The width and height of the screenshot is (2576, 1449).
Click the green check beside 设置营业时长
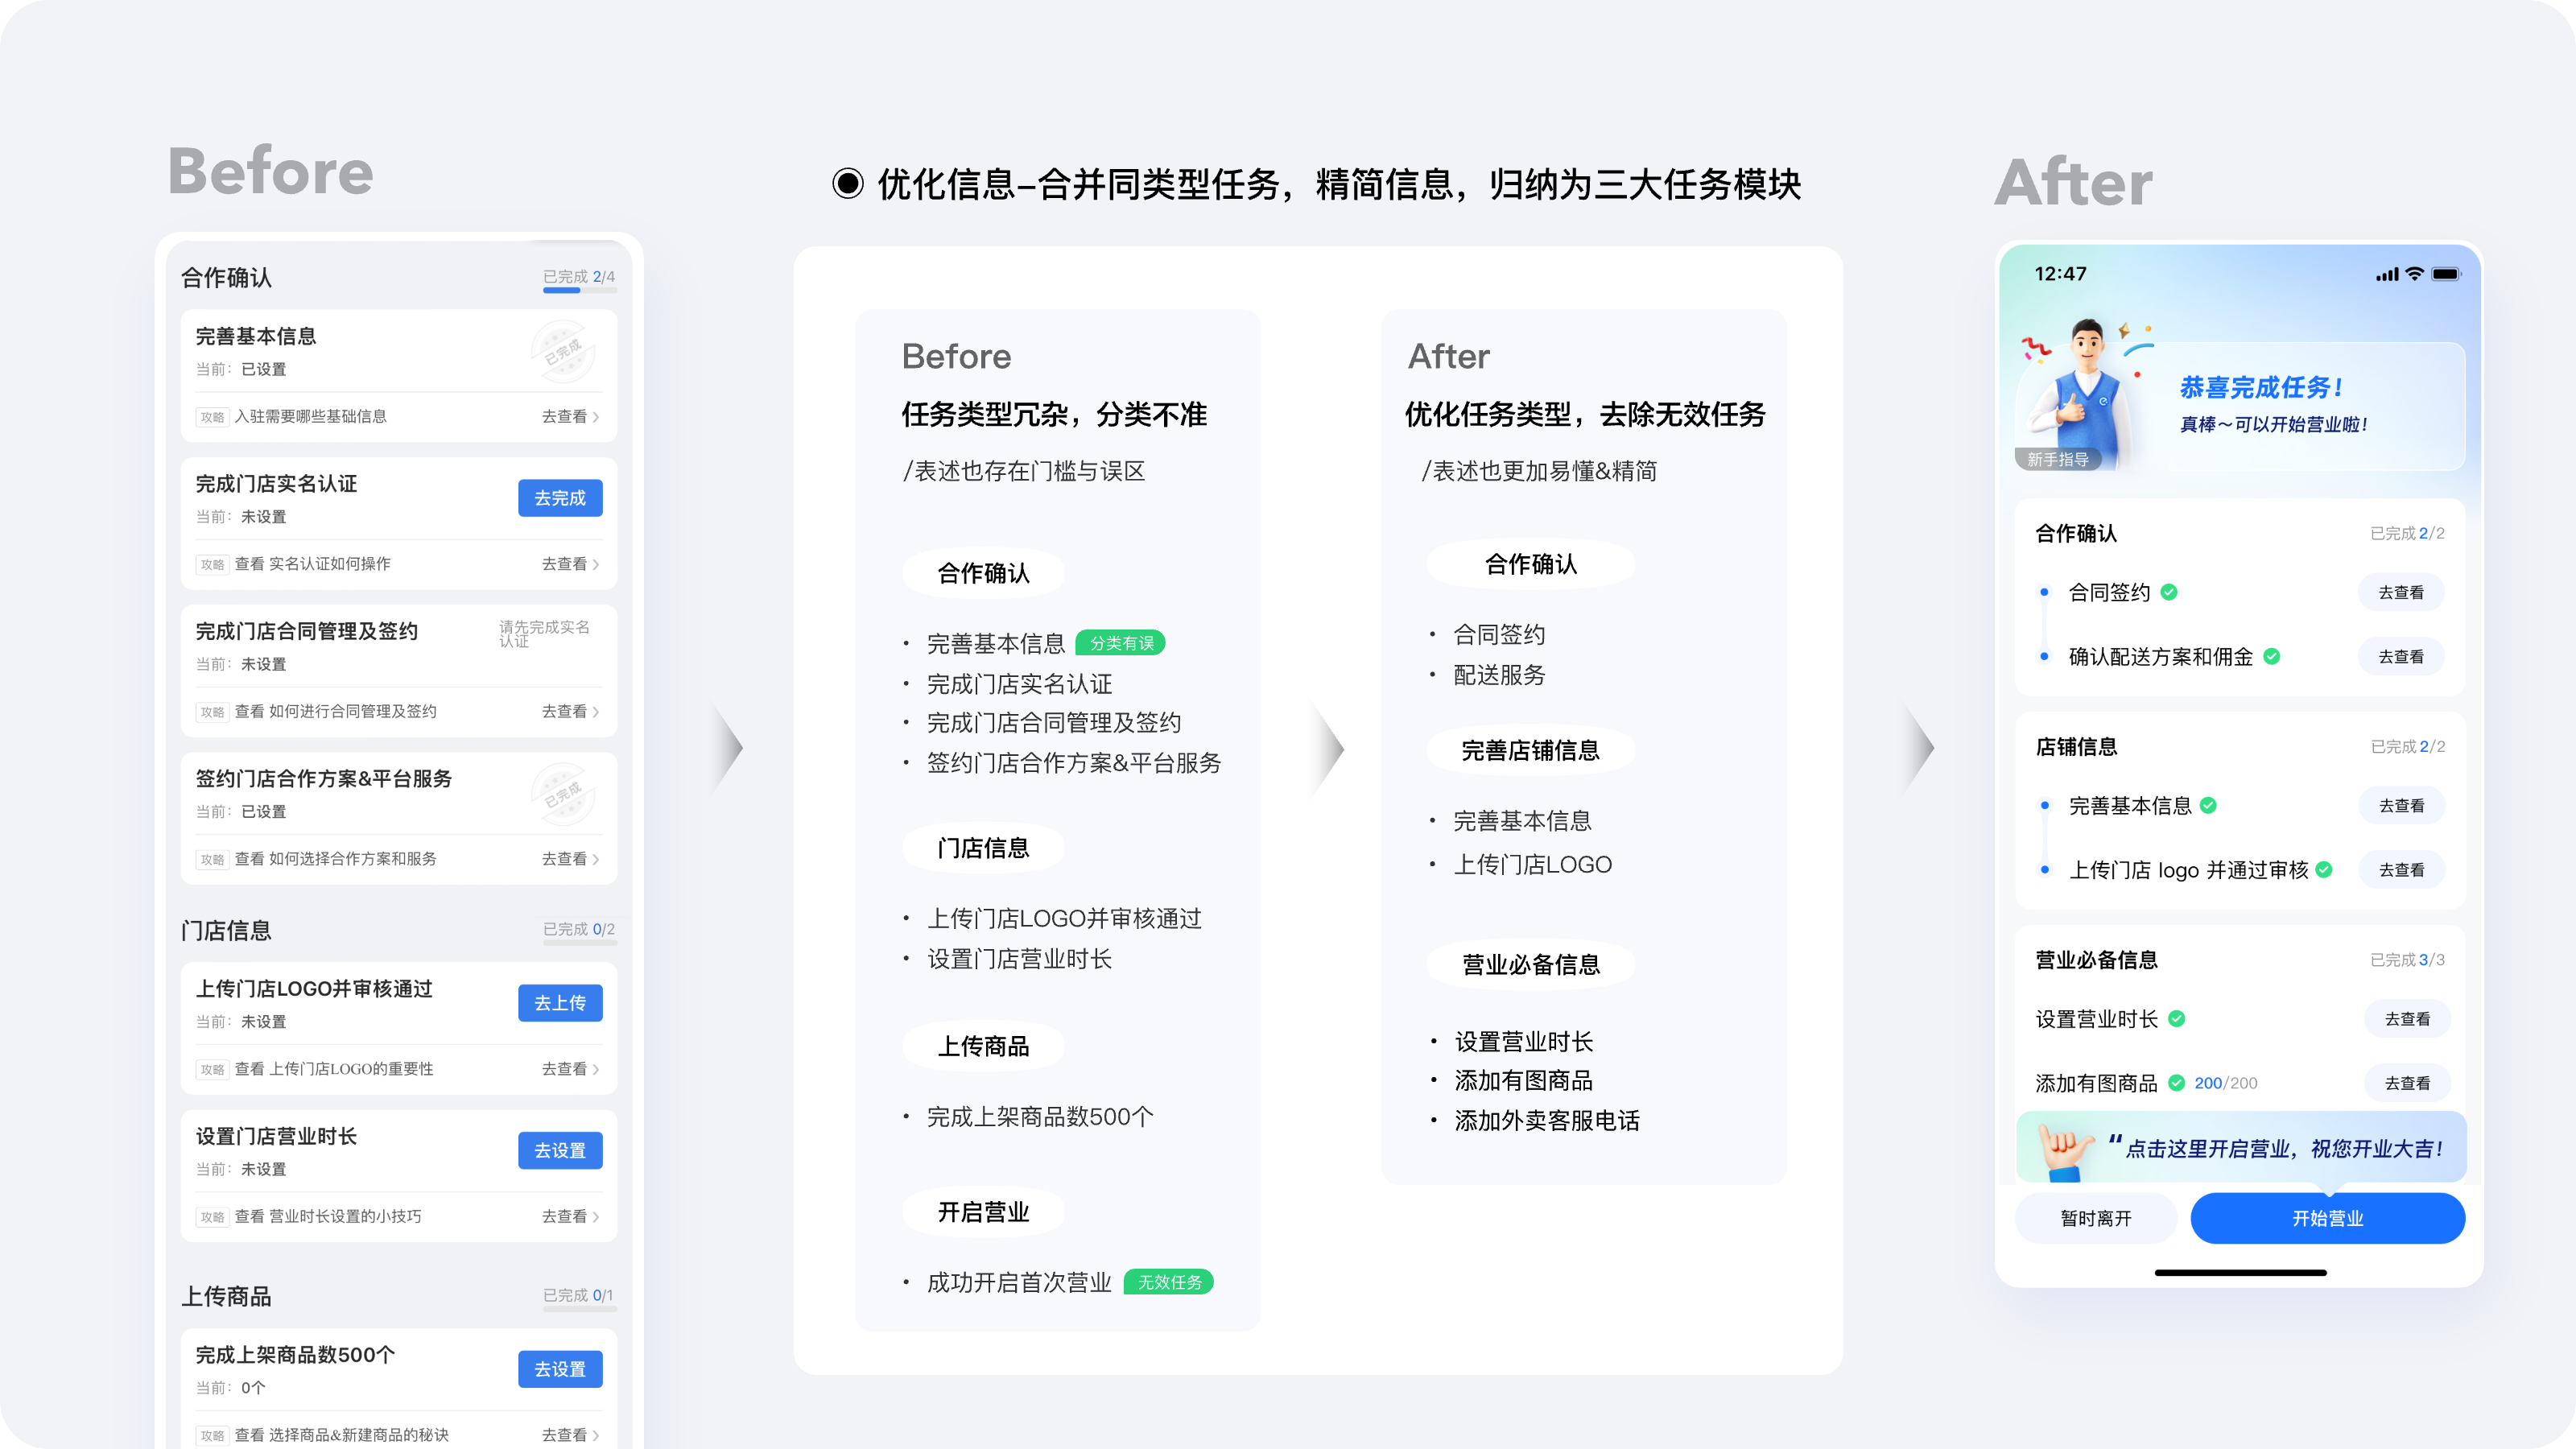pos(2177,1018)
